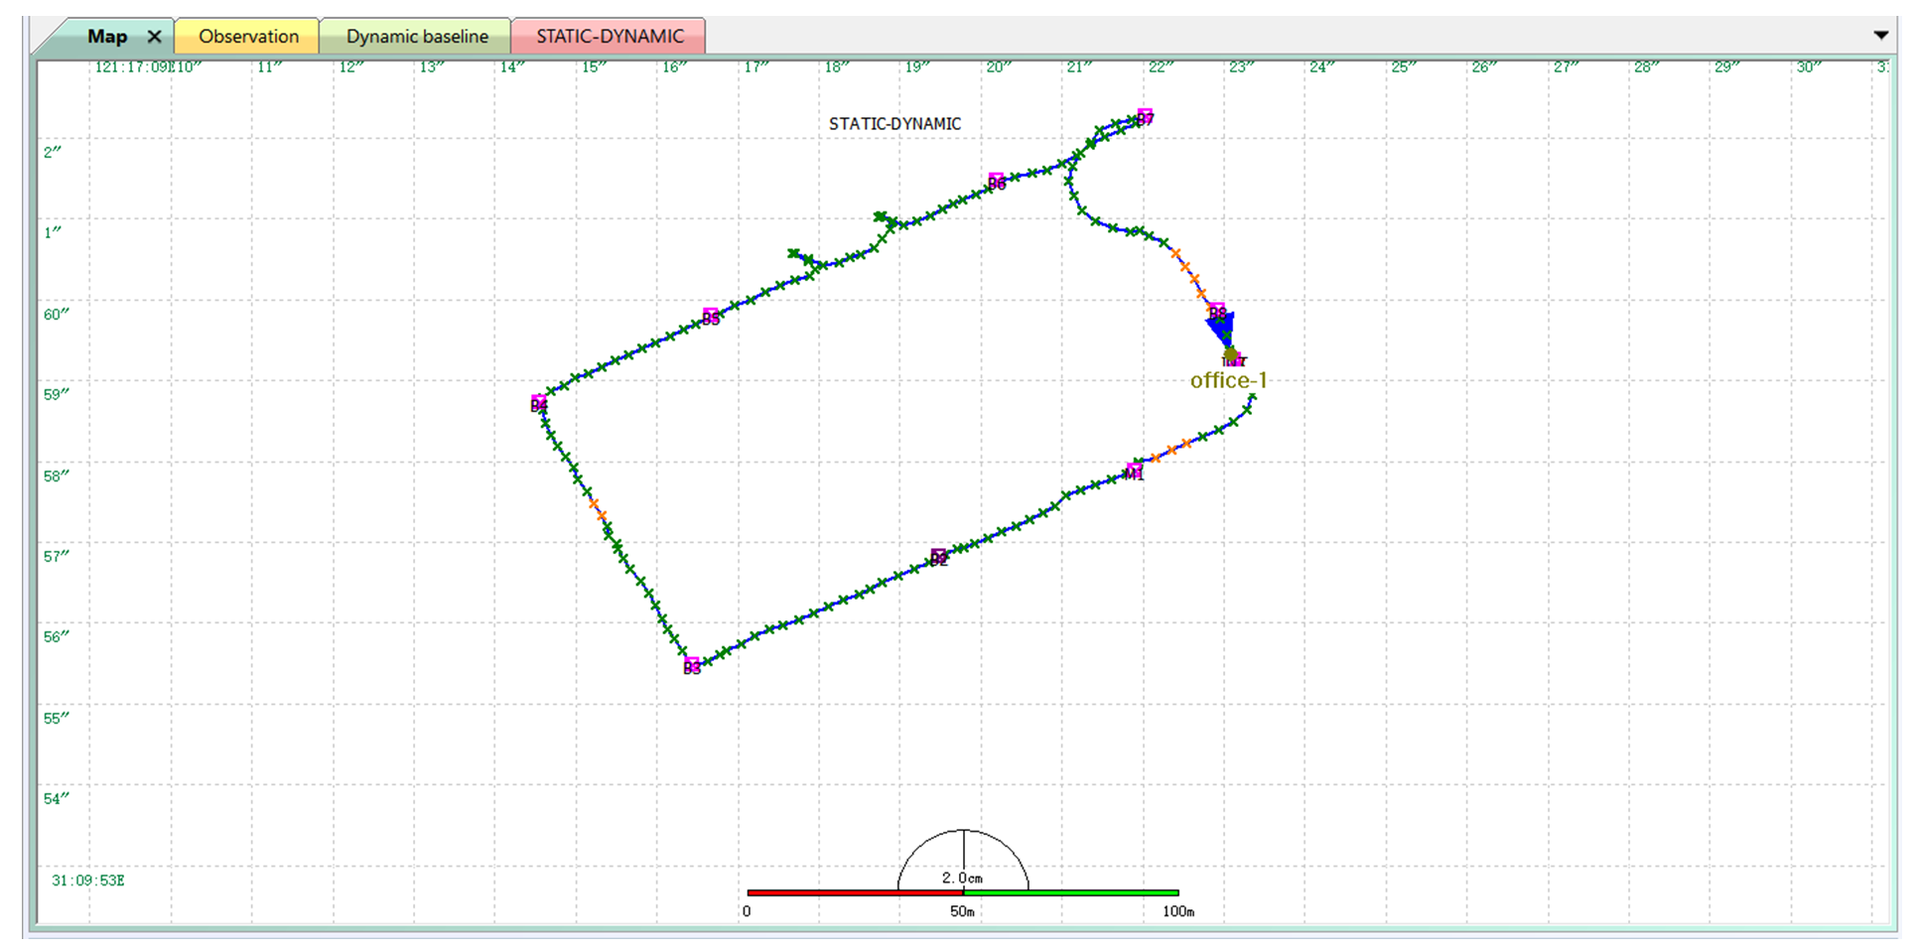Activate the Map tab

[x=106, y=36]
